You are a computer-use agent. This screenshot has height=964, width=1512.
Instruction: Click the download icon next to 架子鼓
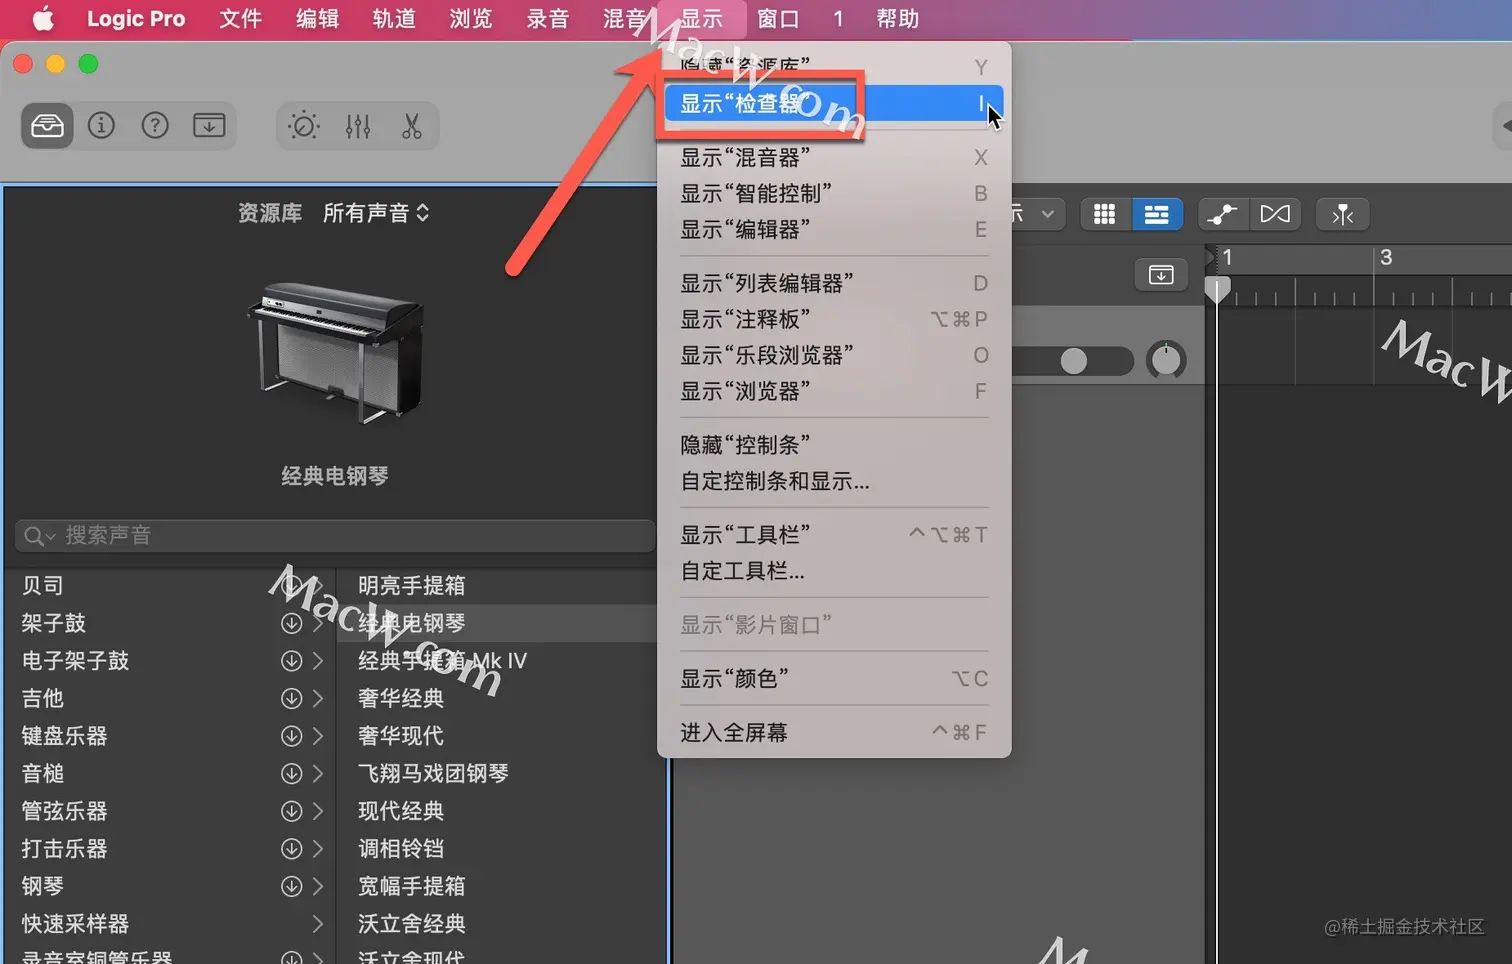291,623
